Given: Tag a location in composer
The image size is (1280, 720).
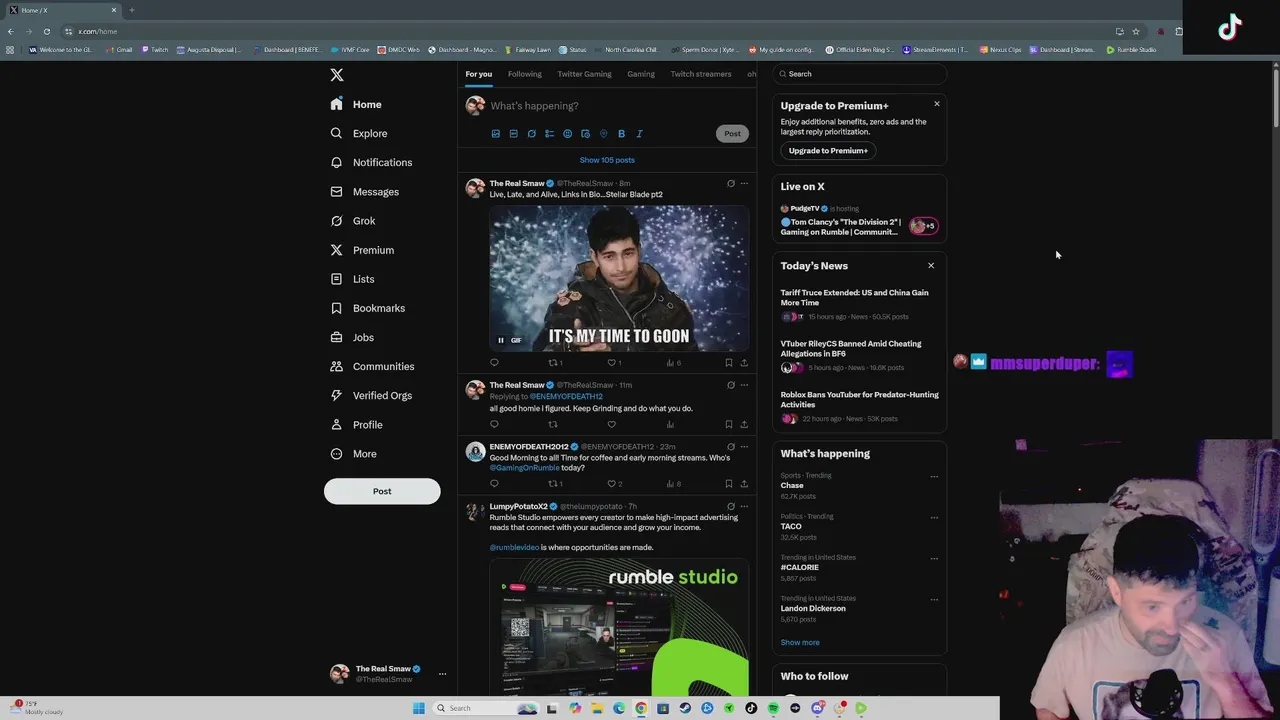Looking at the screenshot, I should coord(603,134).
